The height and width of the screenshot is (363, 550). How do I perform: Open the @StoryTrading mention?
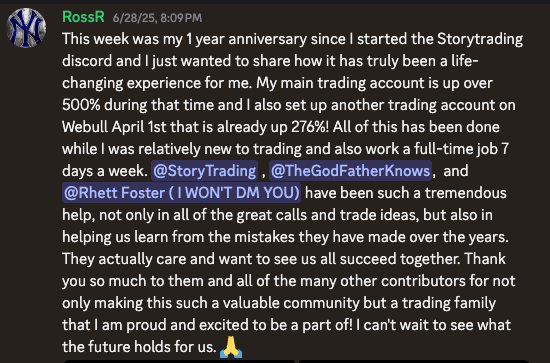tap(204, 171)
